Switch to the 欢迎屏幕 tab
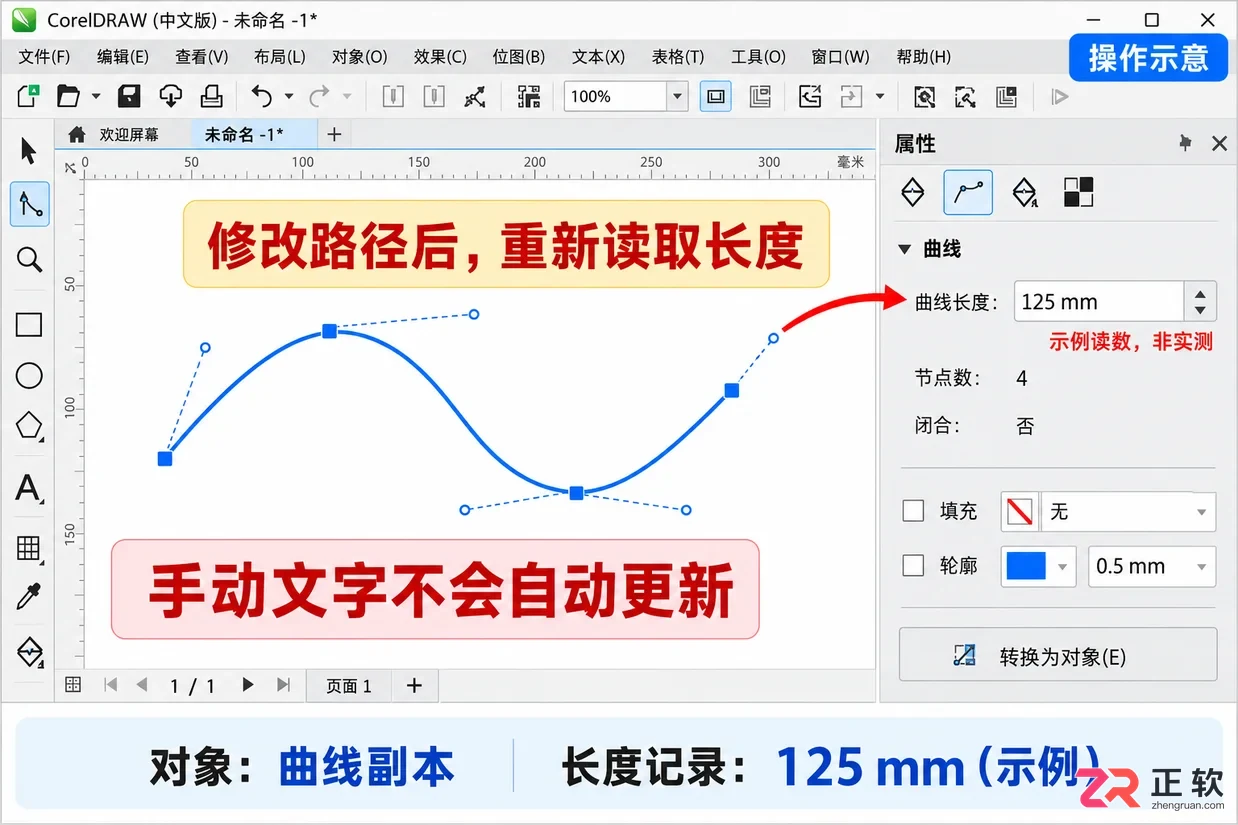This screenshot has width=1238, height=825. click(x=113, y=134)
